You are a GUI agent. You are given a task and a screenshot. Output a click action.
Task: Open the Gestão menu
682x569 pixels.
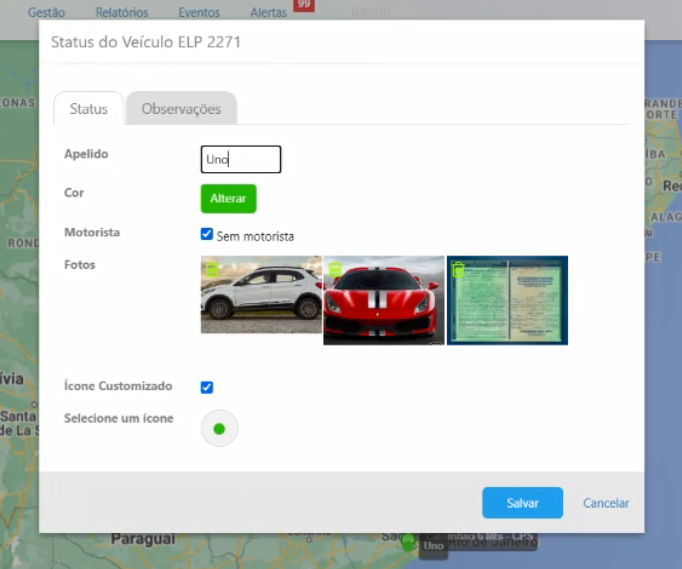(46, 13)
